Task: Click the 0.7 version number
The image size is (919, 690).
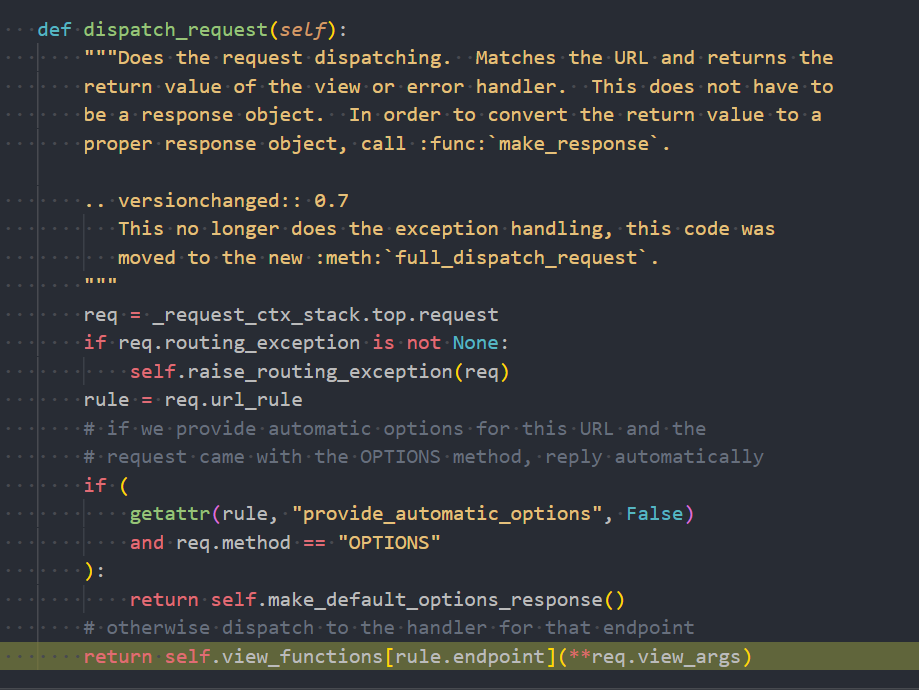Action: click(x=331, y=201)
